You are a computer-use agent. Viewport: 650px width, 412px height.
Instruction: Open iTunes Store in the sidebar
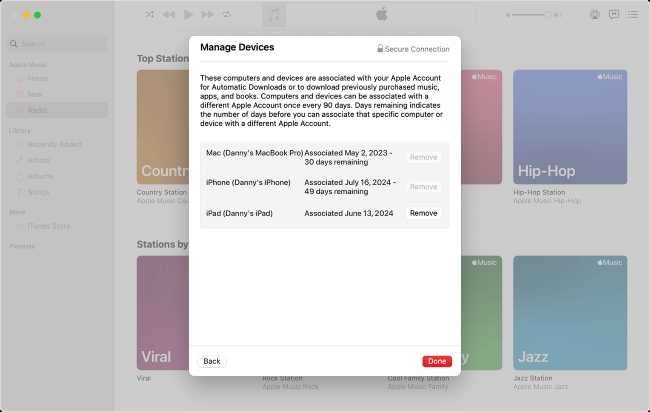(x=57, y=226)
